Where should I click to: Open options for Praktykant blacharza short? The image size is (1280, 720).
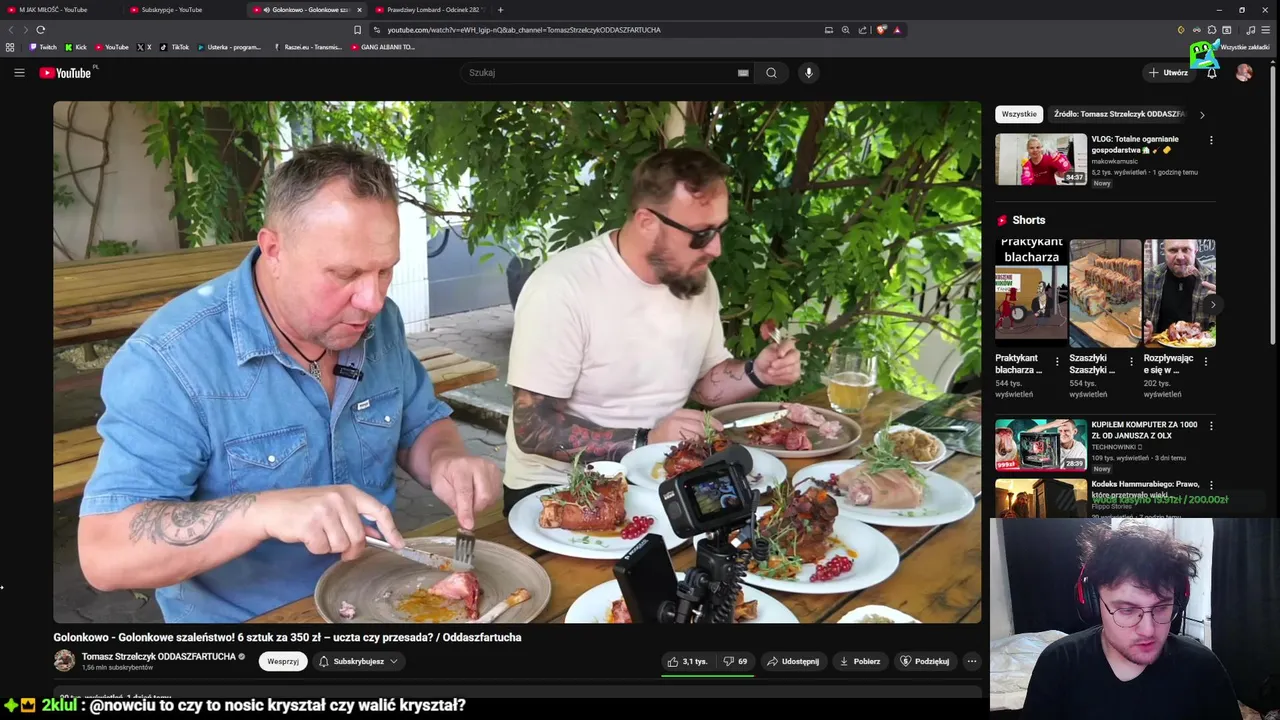[1057, 362]
